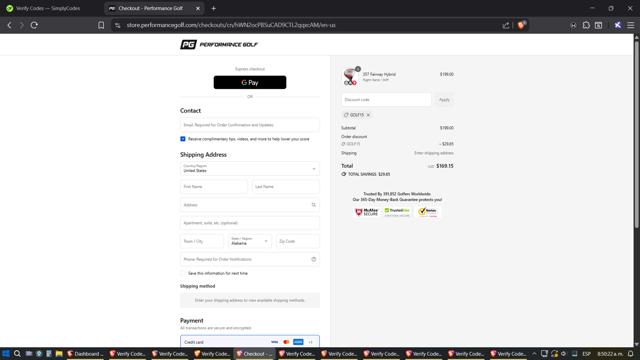Click the search icon in Address field
Viewport: 640px width, 360px height.
[x=313, y=205]
